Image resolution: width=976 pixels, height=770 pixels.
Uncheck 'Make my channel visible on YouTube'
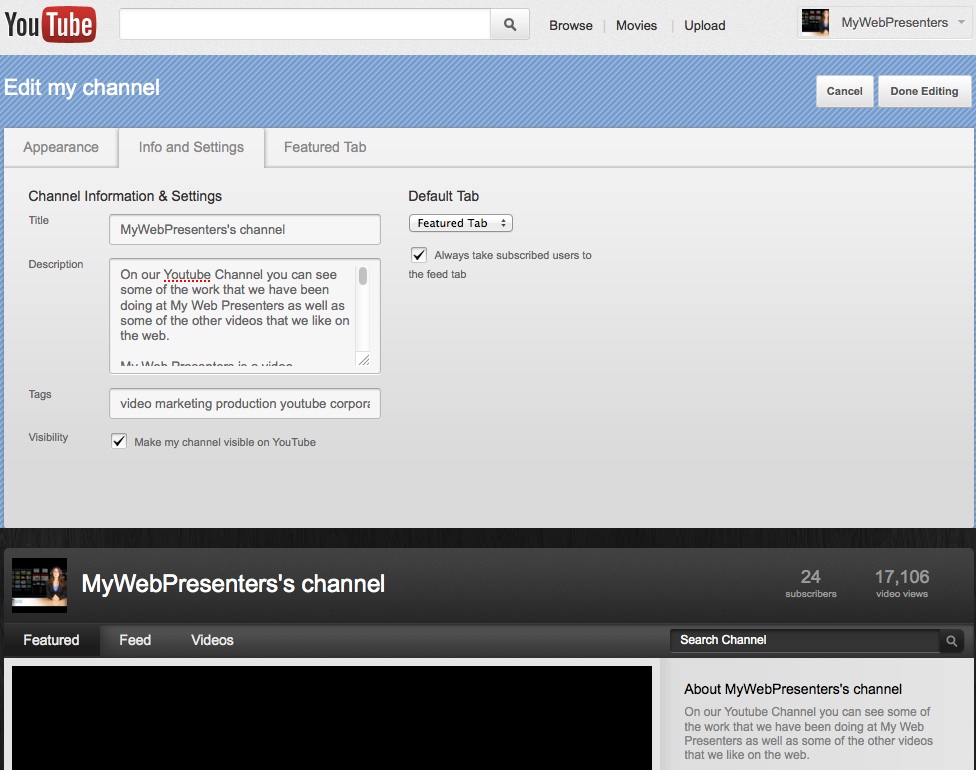119,441
